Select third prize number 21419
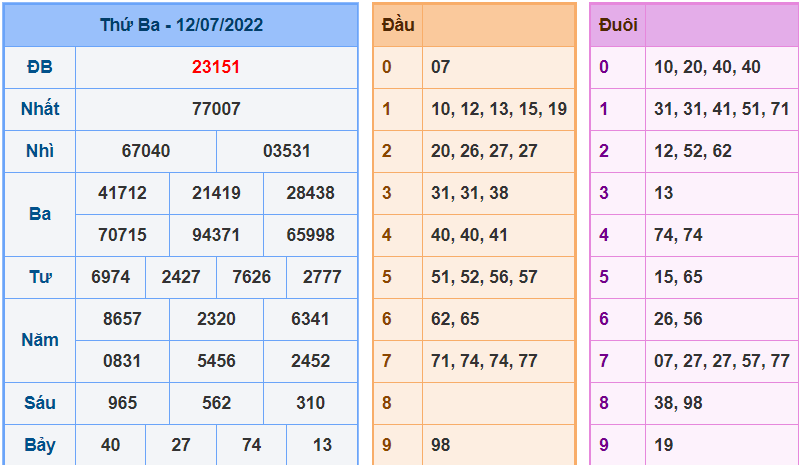 (216, 193)
